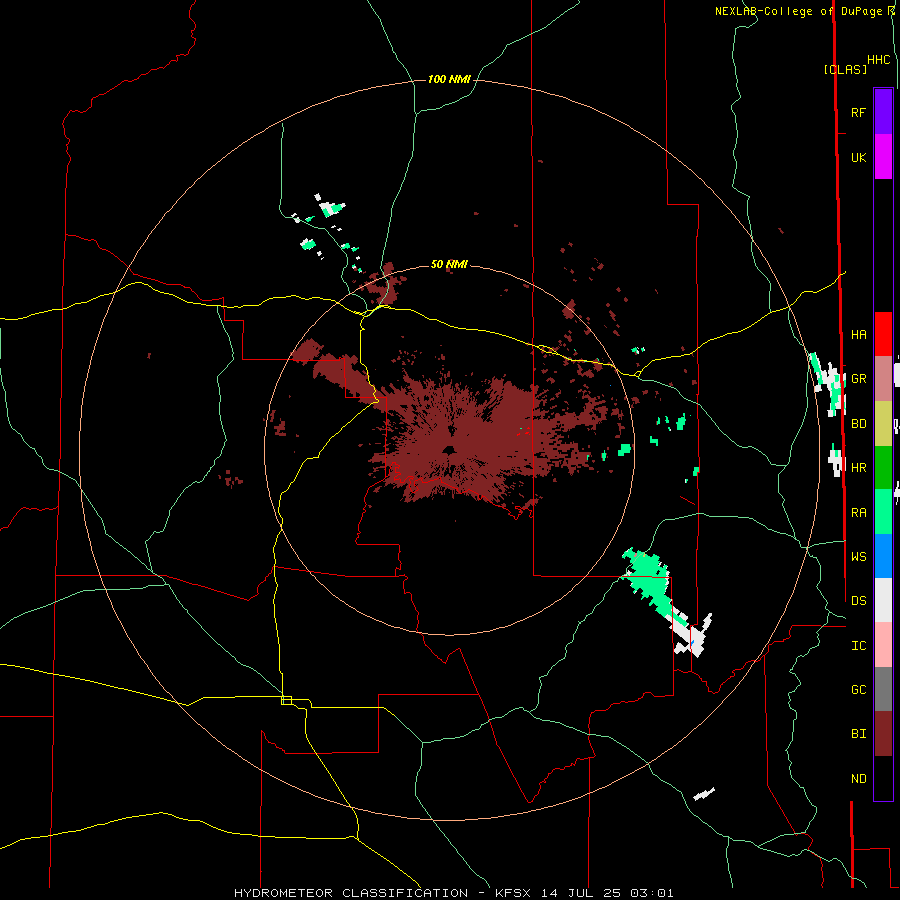Click the HR dark green legend swatch
This screenshot has width=900, height=900.
(x=883, y=468)
